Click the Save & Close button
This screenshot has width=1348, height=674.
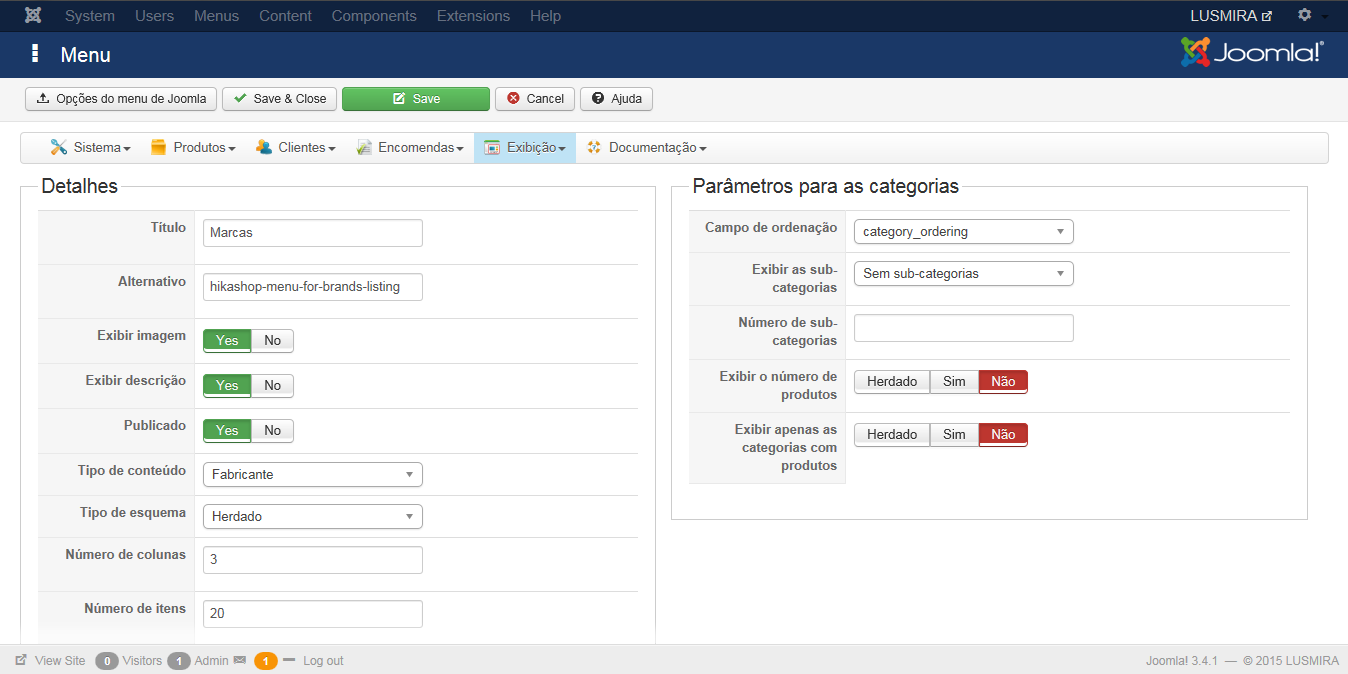point(279,99)
